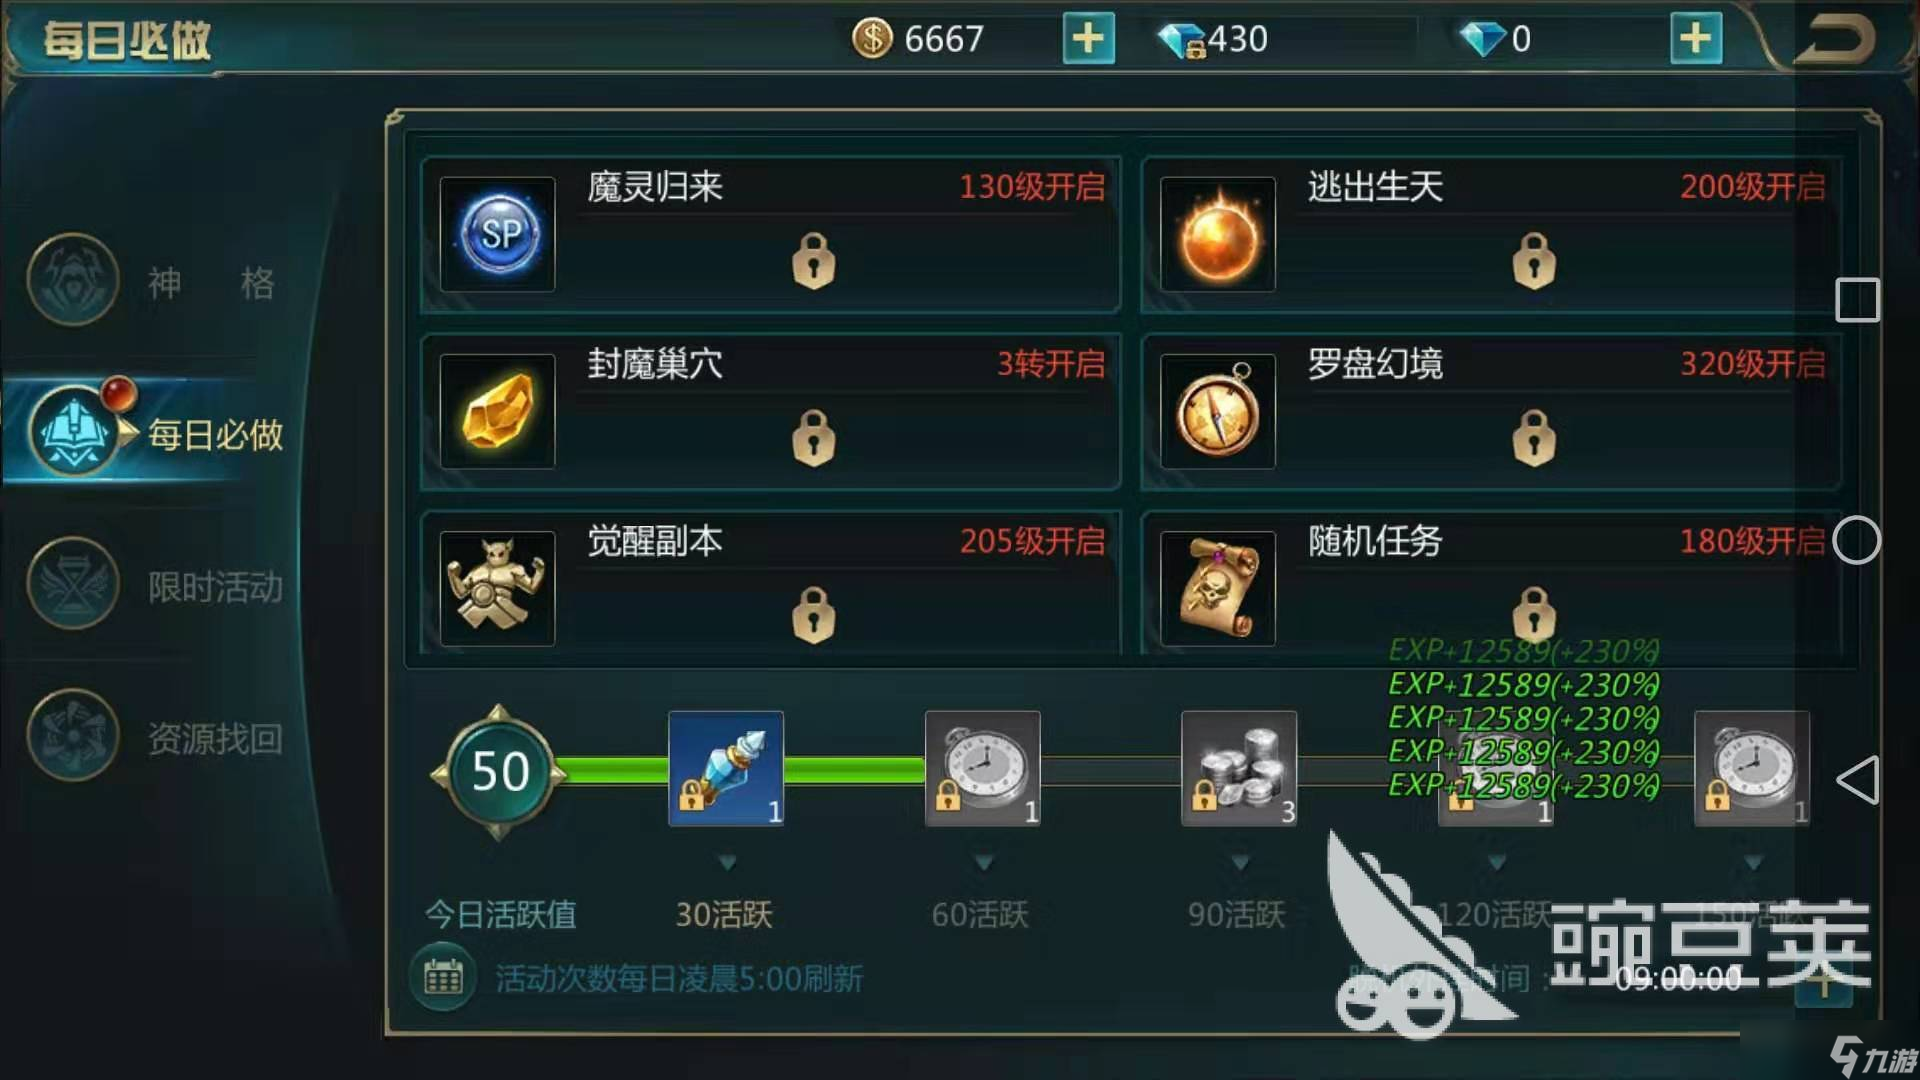The height and width of the screenshot is (1080, 1920).
Task: Select the 觉醒副本 golden statue icon
Action: click(x=498, y=588)
